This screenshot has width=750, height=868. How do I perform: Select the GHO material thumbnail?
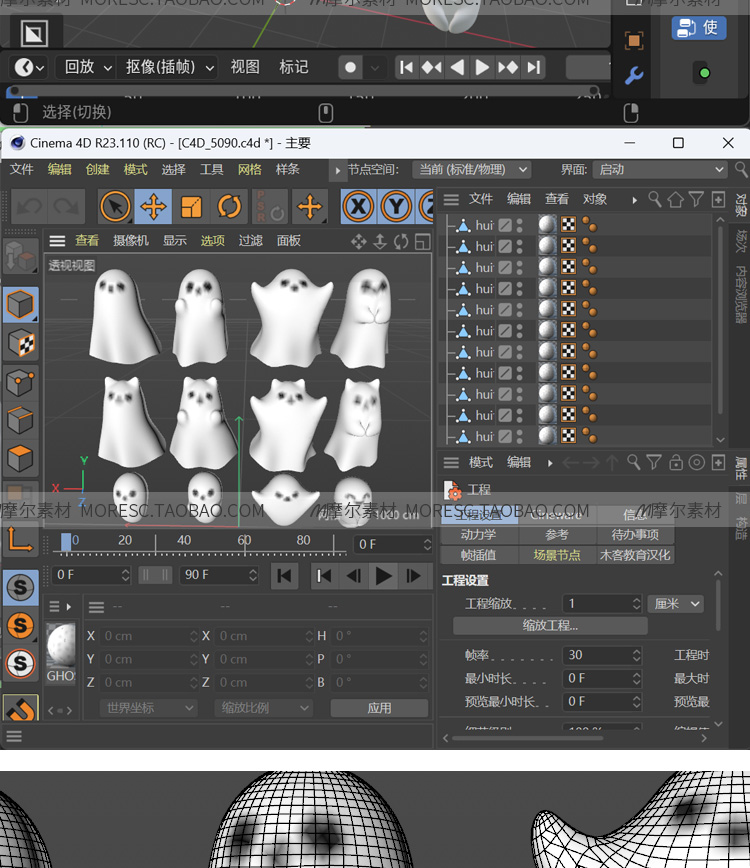[x=61, y=645]
